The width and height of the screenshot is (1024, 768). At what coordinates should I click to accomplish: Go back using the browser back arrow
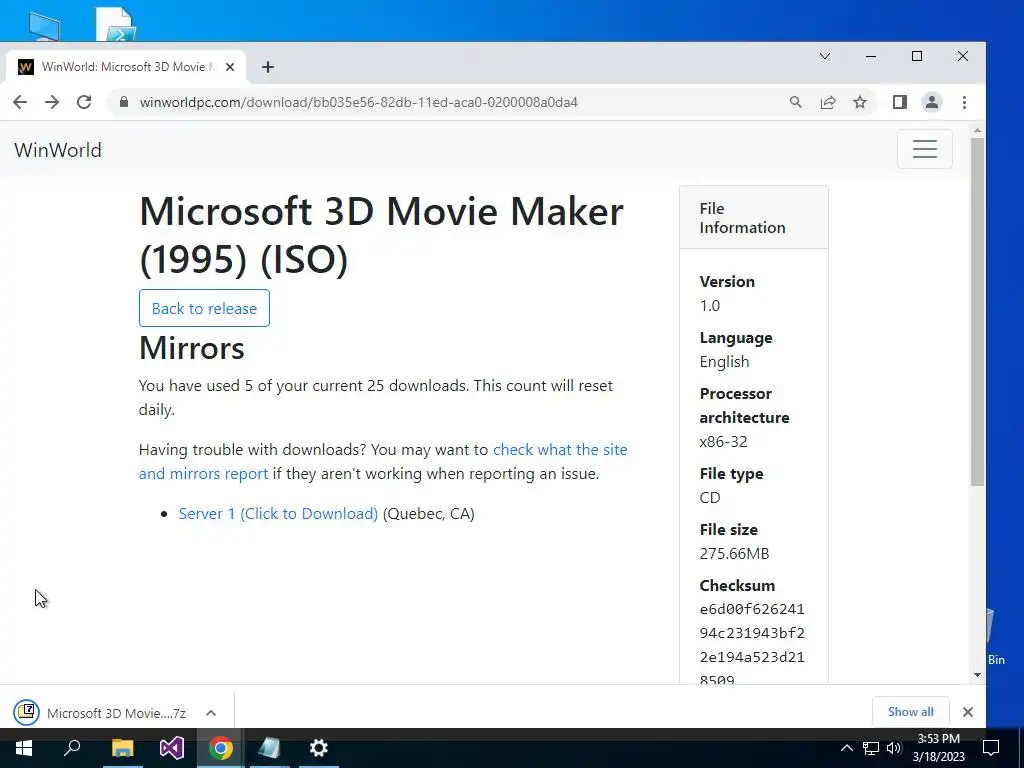[20, 102]
